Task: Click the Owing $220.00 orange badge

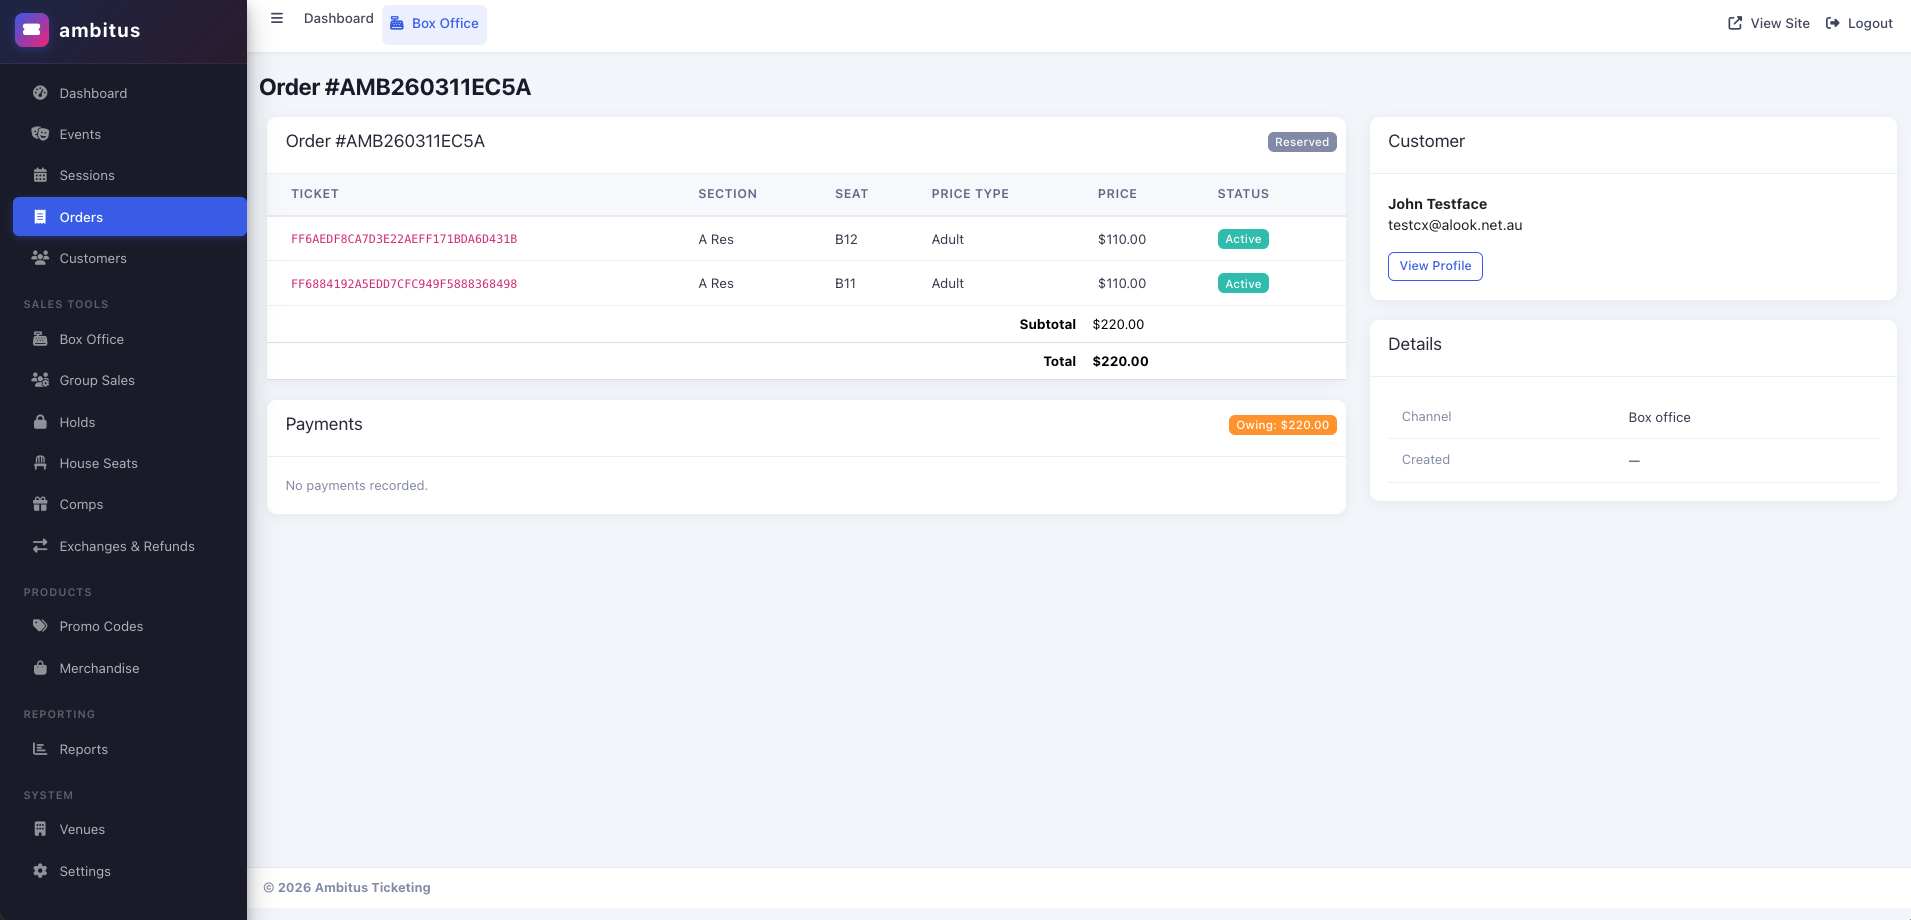Action: click(x=1282, y=425)
